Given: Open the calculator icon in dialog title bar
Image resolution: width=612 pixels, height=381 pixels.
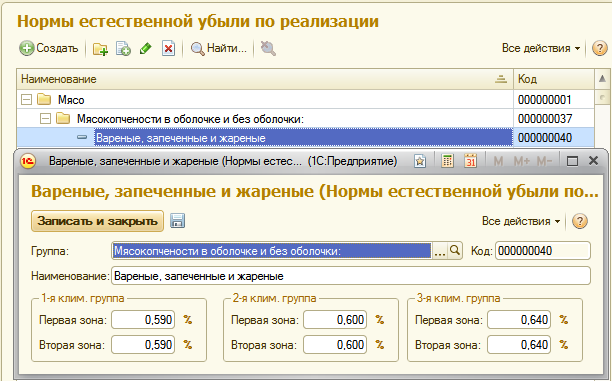Looking at the screenshot, I should tap(447, 161).
